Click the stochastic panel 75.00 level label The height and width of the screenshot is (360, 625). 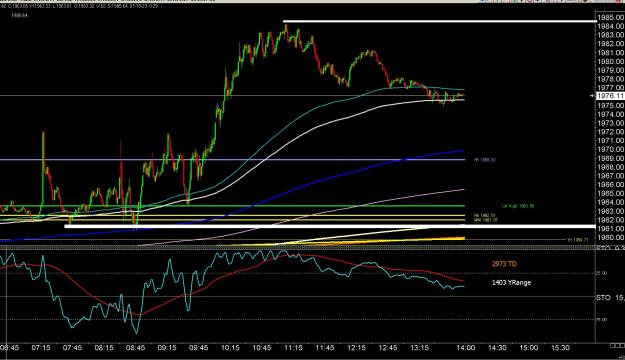coord(602,320)
